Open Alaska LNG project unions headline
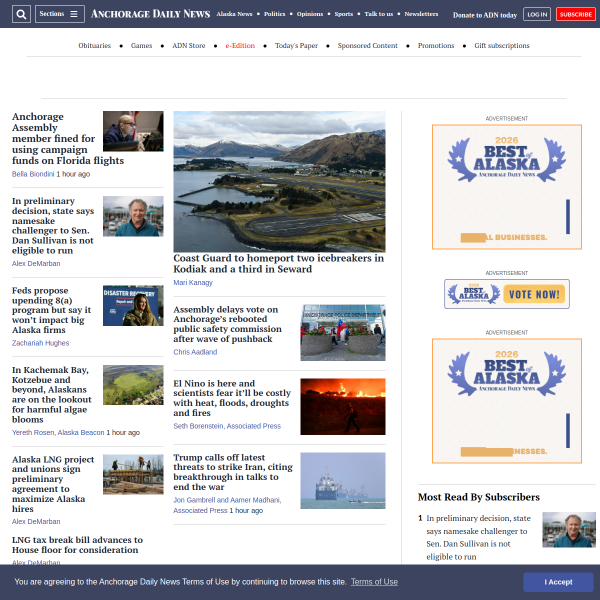 (x=53, y=484)
